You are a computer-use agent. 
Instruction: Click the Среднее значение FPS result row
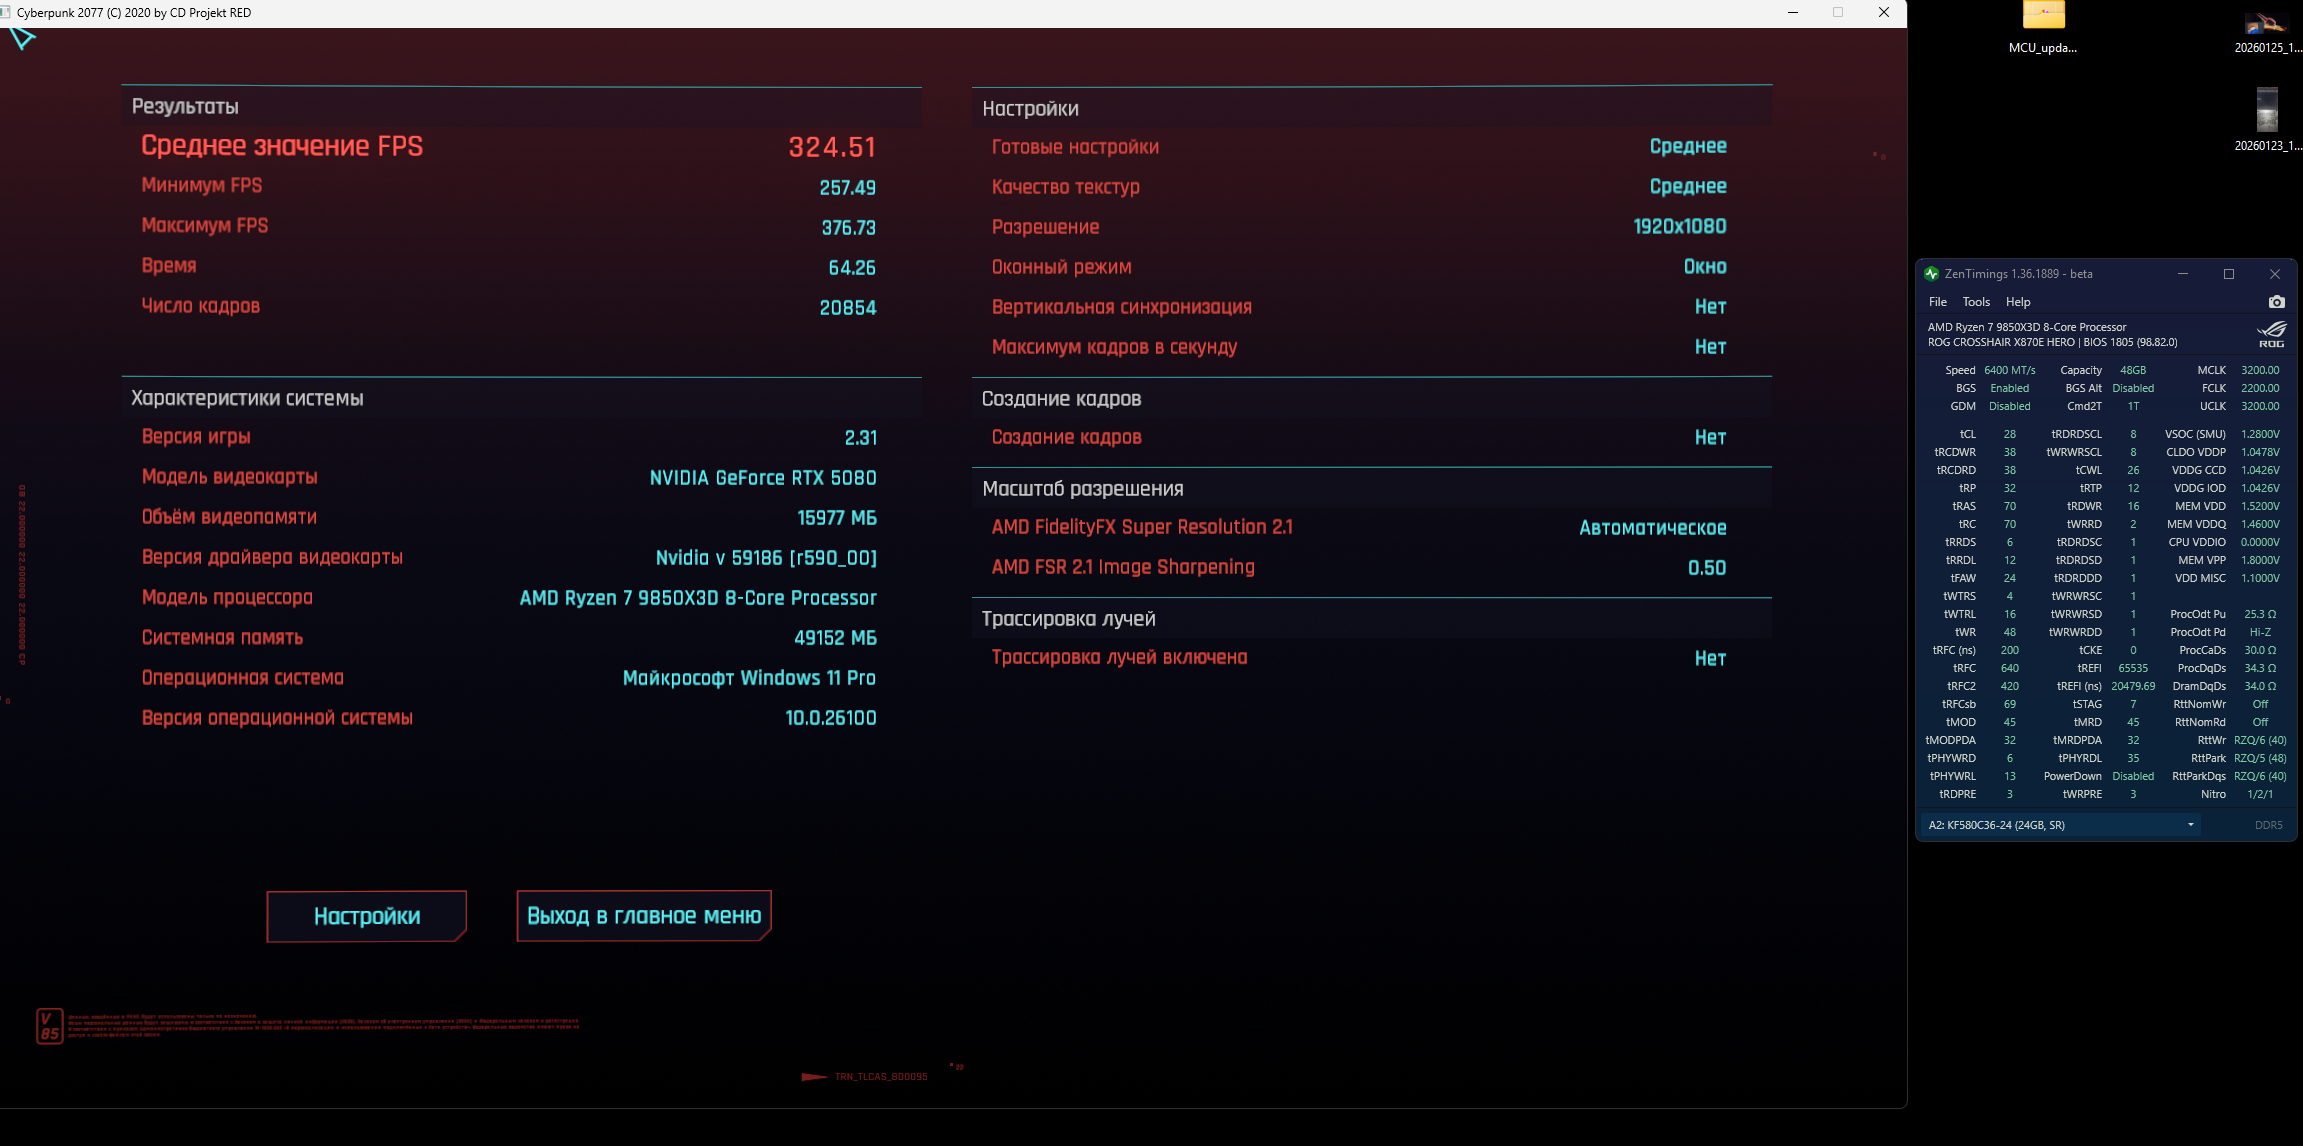pos(508,147)
